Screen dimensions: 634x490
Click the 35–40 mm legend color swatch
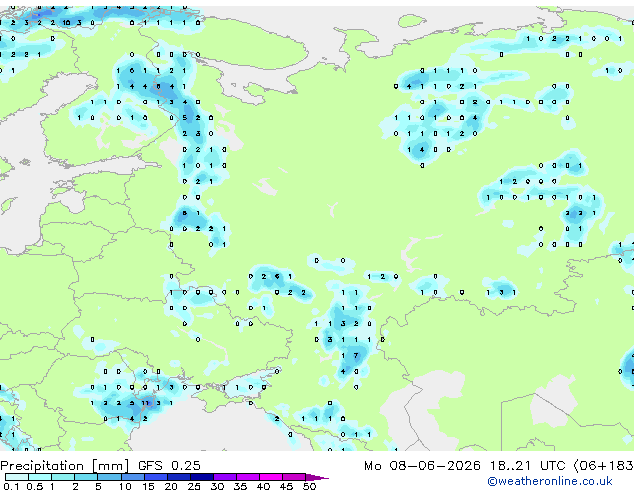[248, 477]
